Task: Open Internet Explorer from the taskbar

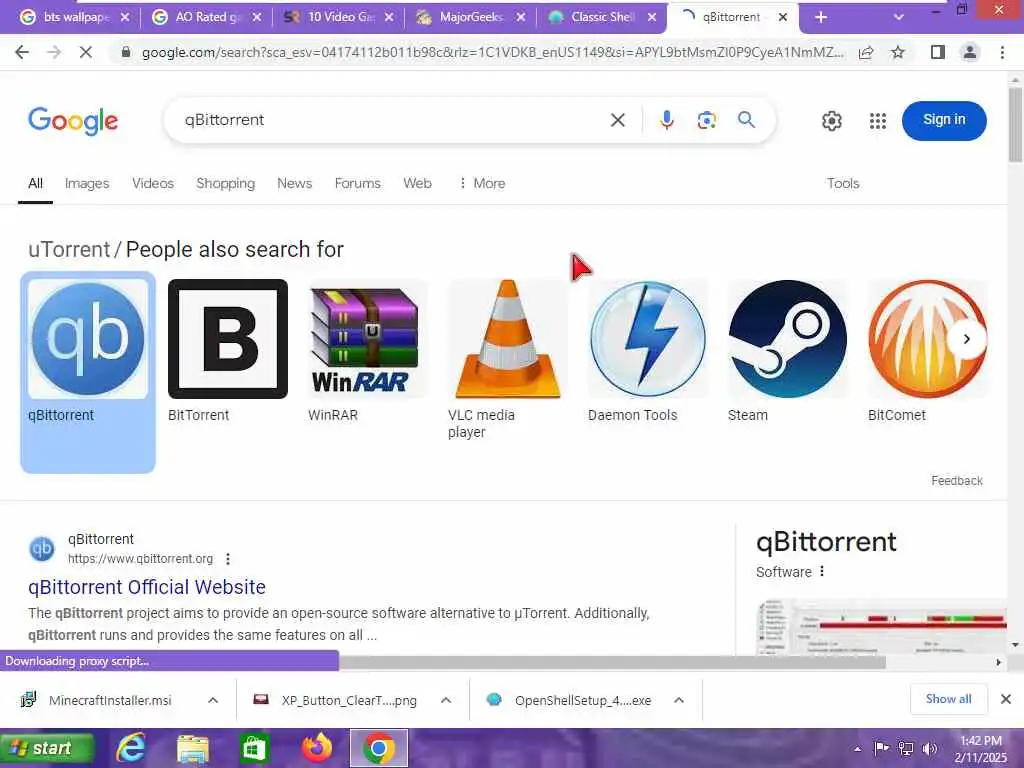Action: coord(131,748)
